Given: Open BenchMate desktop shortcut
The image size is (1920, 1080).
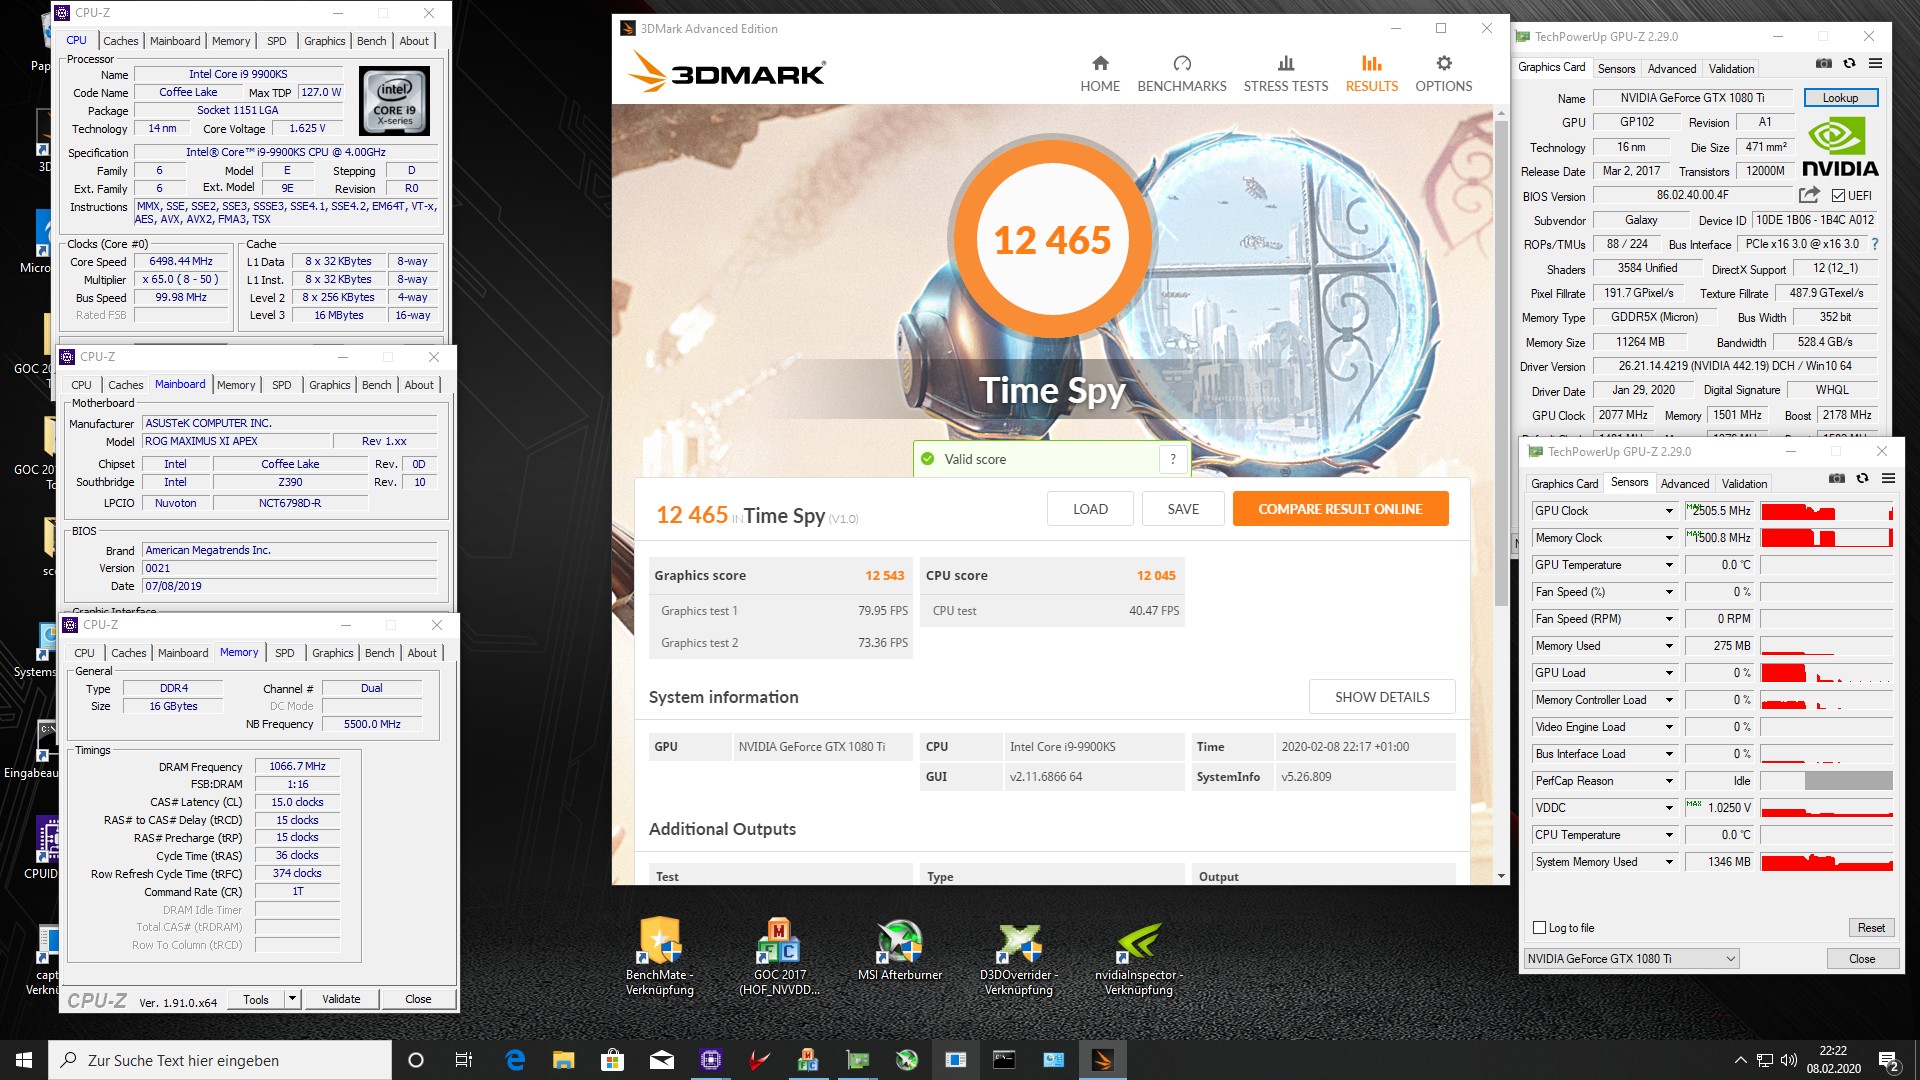Looking at the screenshot, I should 660,957.
